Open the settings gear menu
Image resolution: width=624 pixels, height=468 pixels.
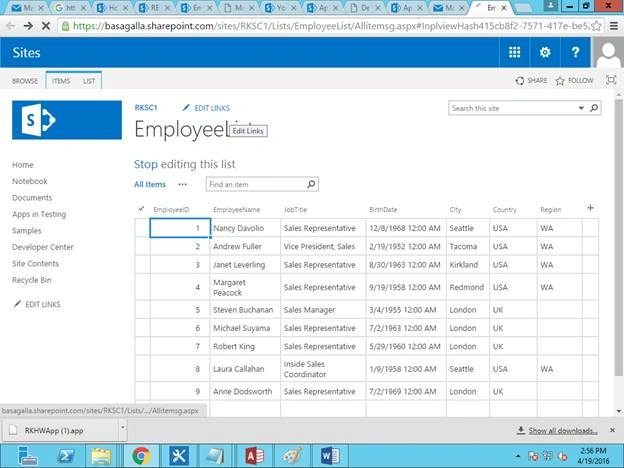point(545,52)
